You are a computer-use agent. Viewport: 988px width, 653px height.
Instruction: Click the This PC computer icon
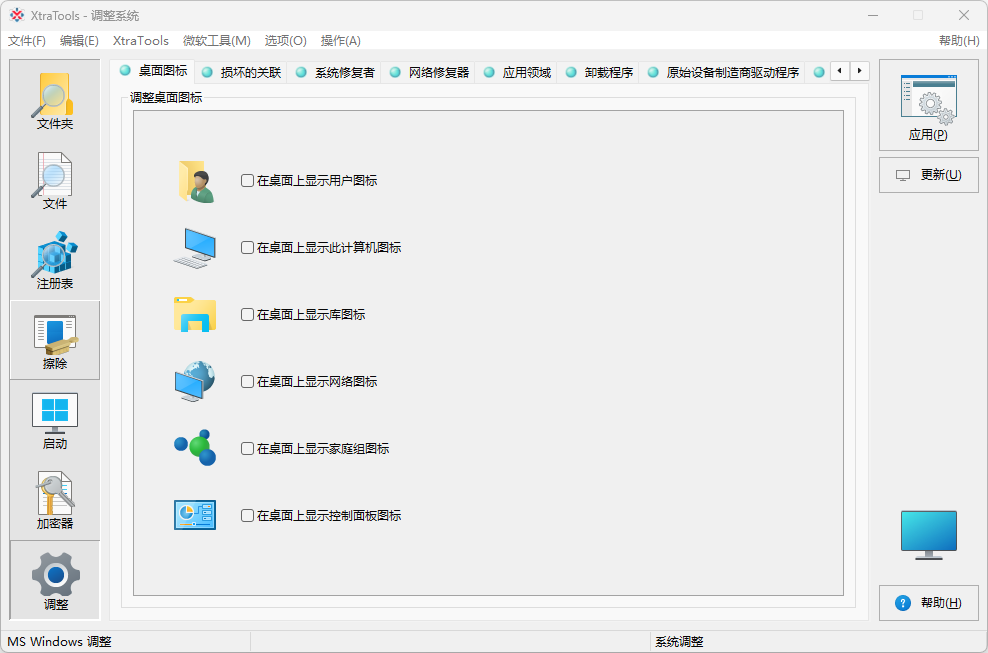tap(195, 248)
